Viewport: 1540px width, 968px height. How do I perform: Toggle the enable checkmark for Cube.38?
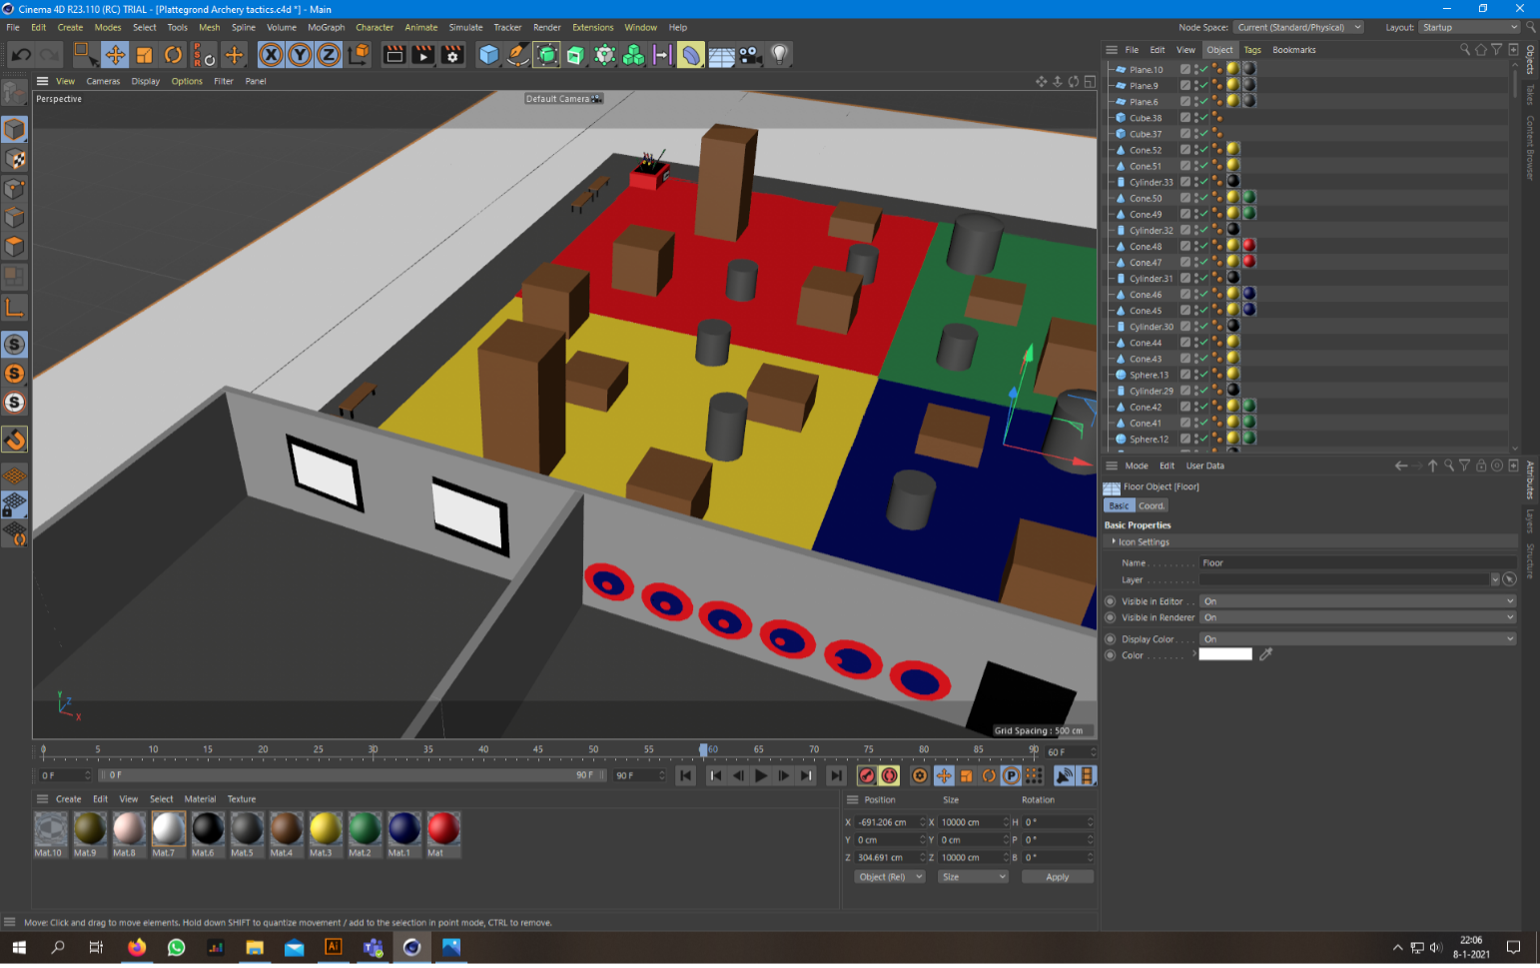pos(1204,118)
